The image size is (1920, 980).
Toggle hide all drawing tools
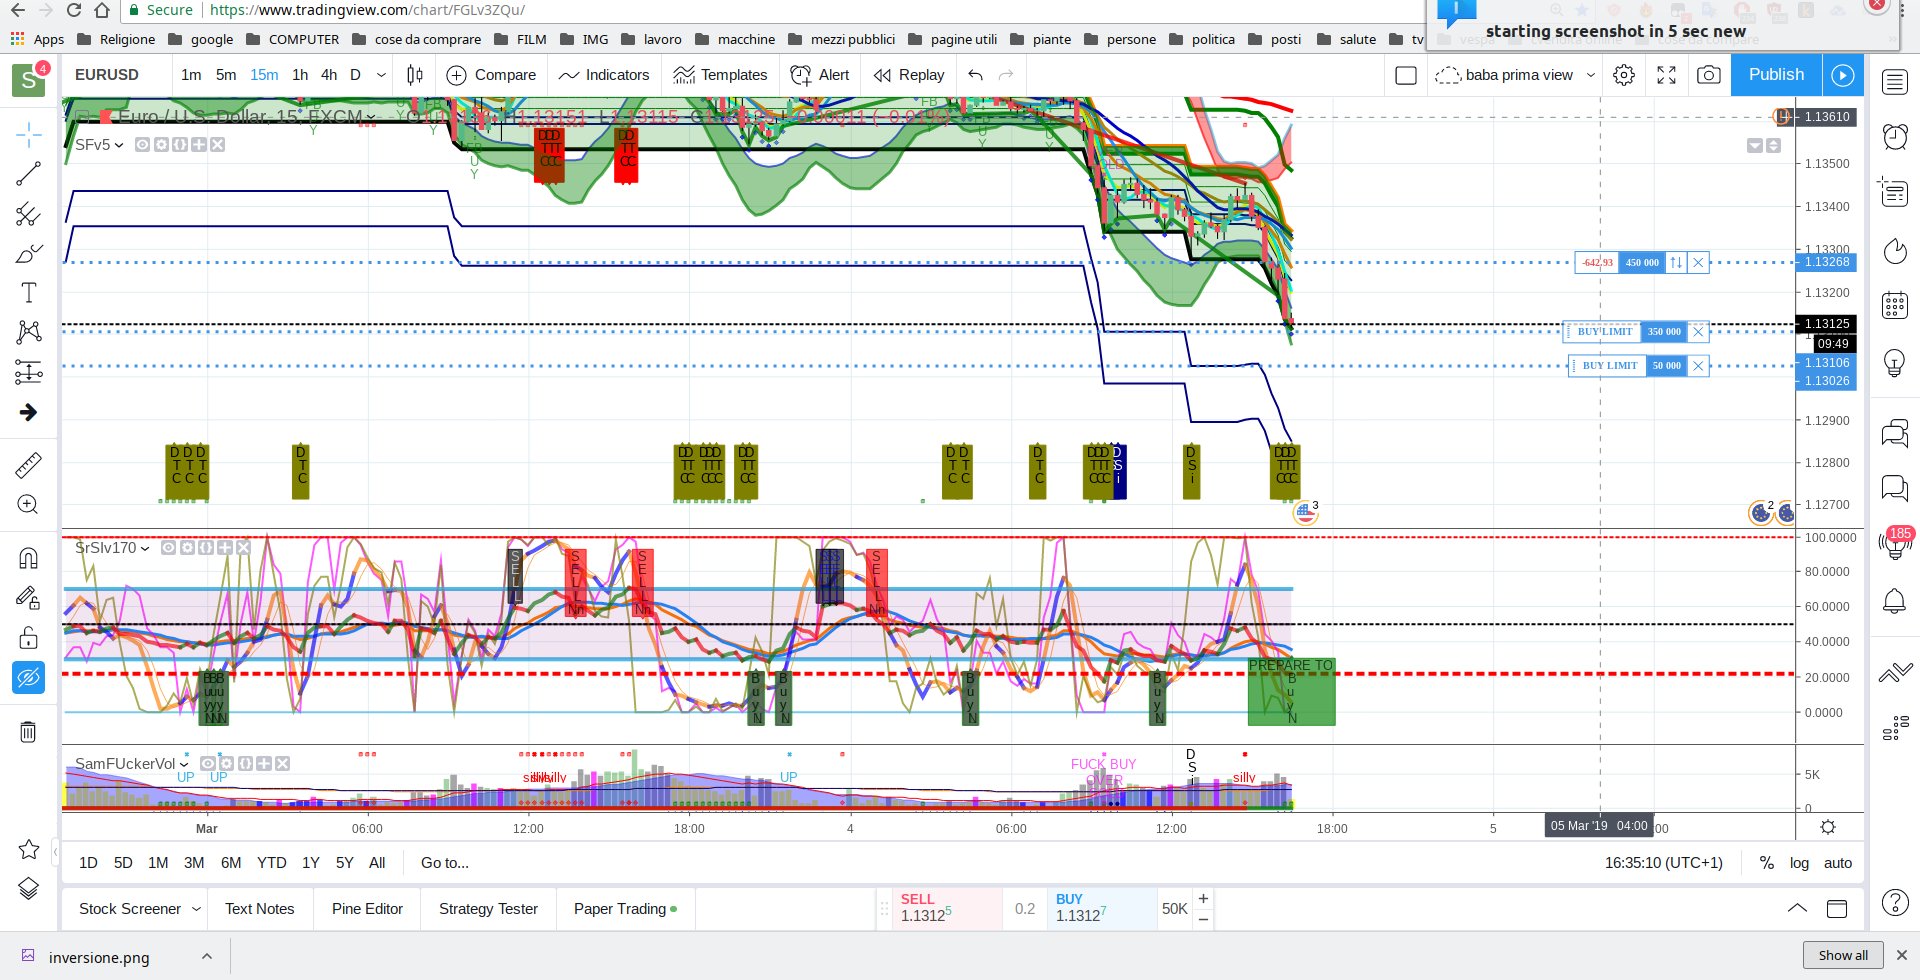click(28, 678)
